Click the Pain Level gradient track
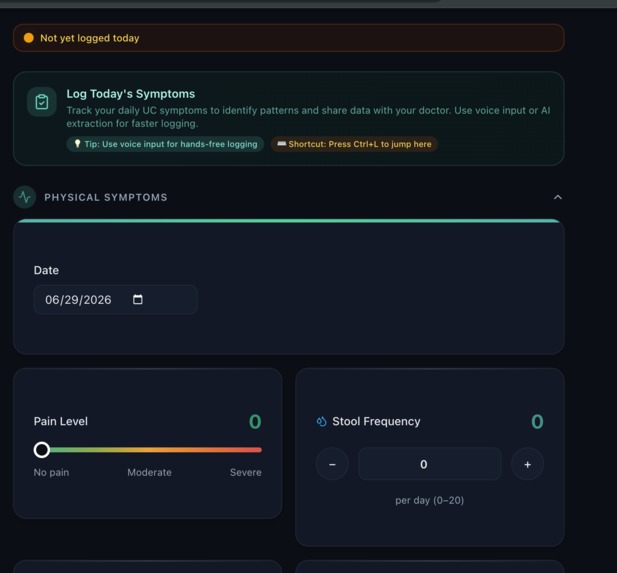The image size is (617, 573). (x=148, y=449)
